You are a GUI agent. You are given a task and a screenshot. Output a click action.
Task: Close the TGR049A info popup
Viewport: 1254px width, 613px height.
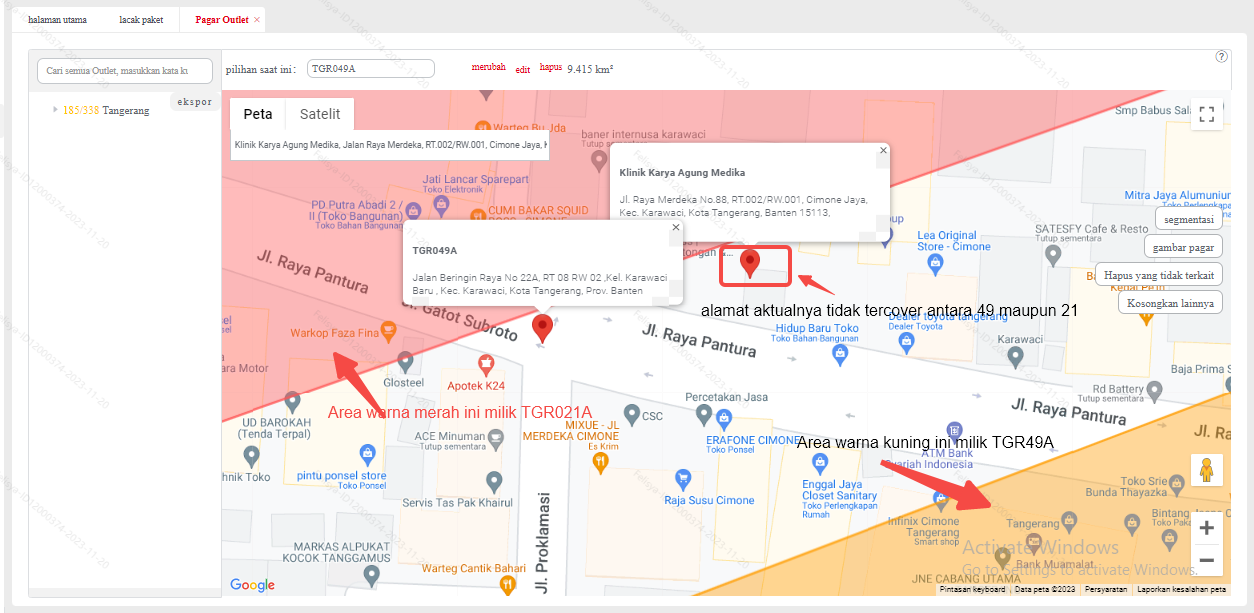click(675, 227)
